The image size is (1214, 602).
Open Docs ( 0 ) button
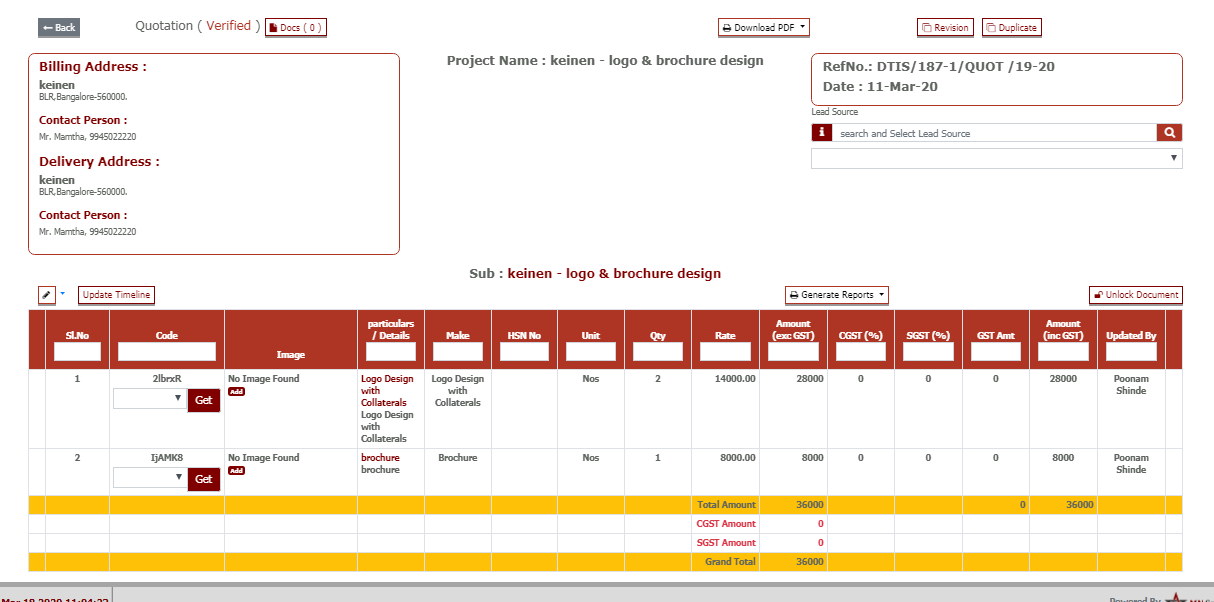tap(296, 28)
